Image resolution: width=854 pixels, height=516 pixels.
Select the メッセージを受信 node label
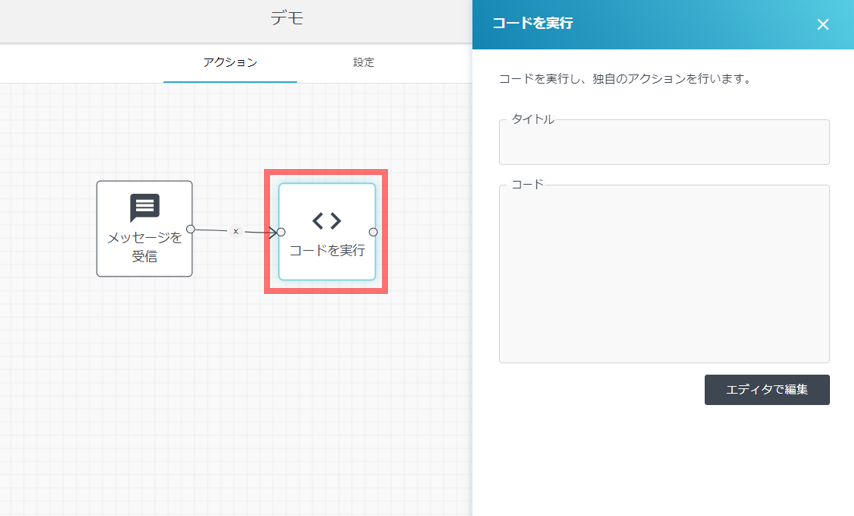tap(145, 246)
